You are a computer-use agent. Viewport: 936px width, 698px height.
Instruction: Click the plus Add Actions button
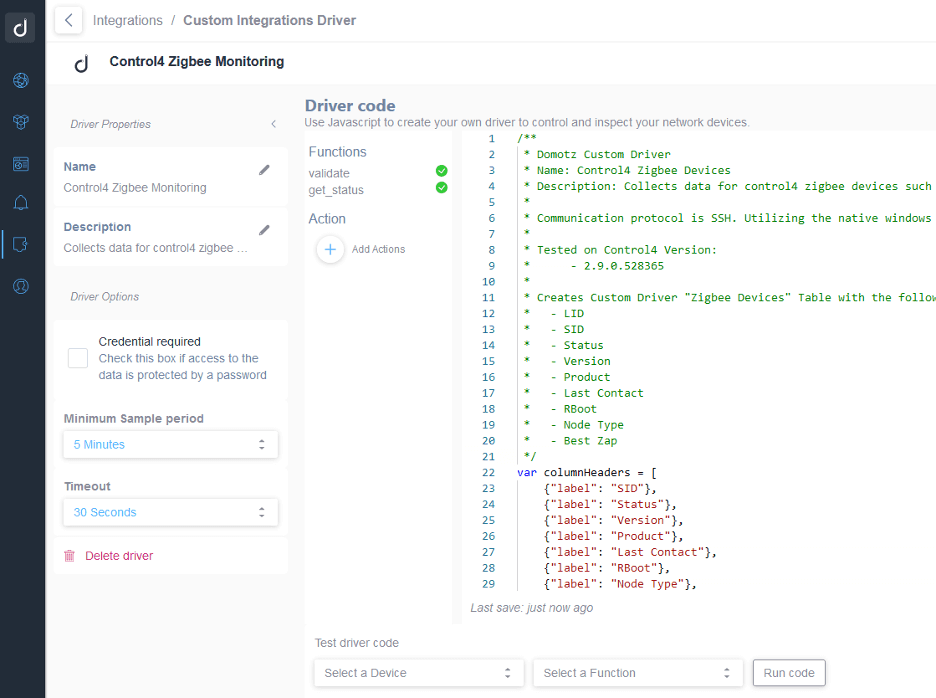[x=330, y=250]
